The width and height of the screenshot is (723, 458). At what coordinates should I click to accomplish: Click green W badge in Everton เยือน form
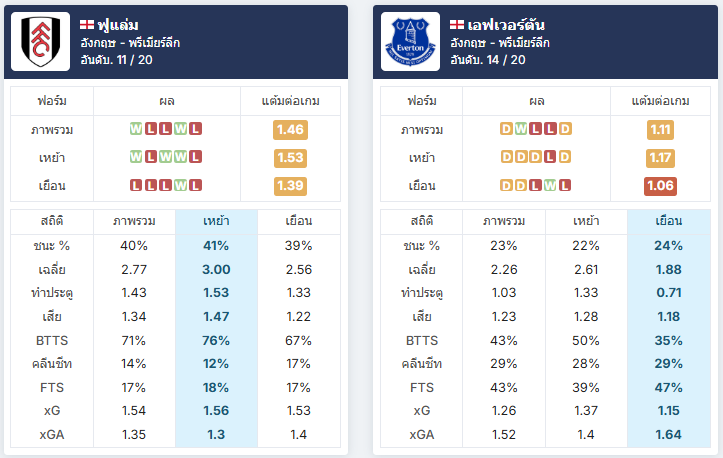(x=550, y=185)
